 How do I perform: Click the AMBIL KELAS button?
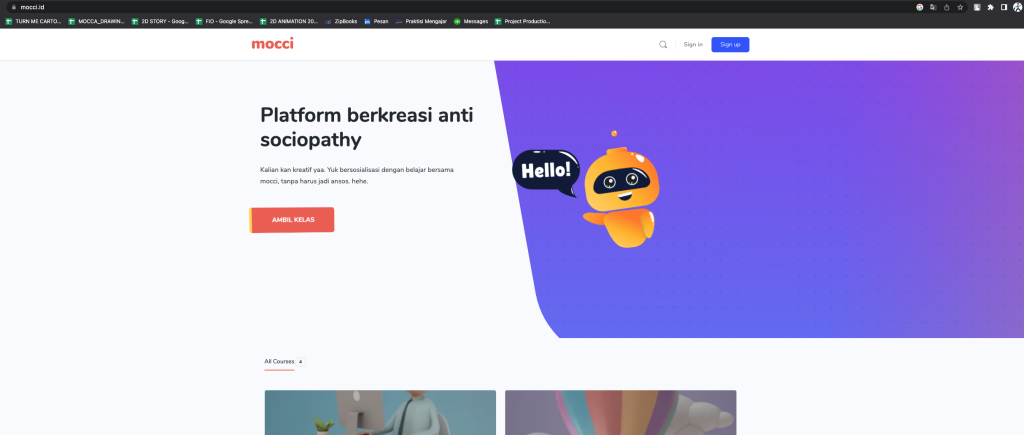click(292, 220)
